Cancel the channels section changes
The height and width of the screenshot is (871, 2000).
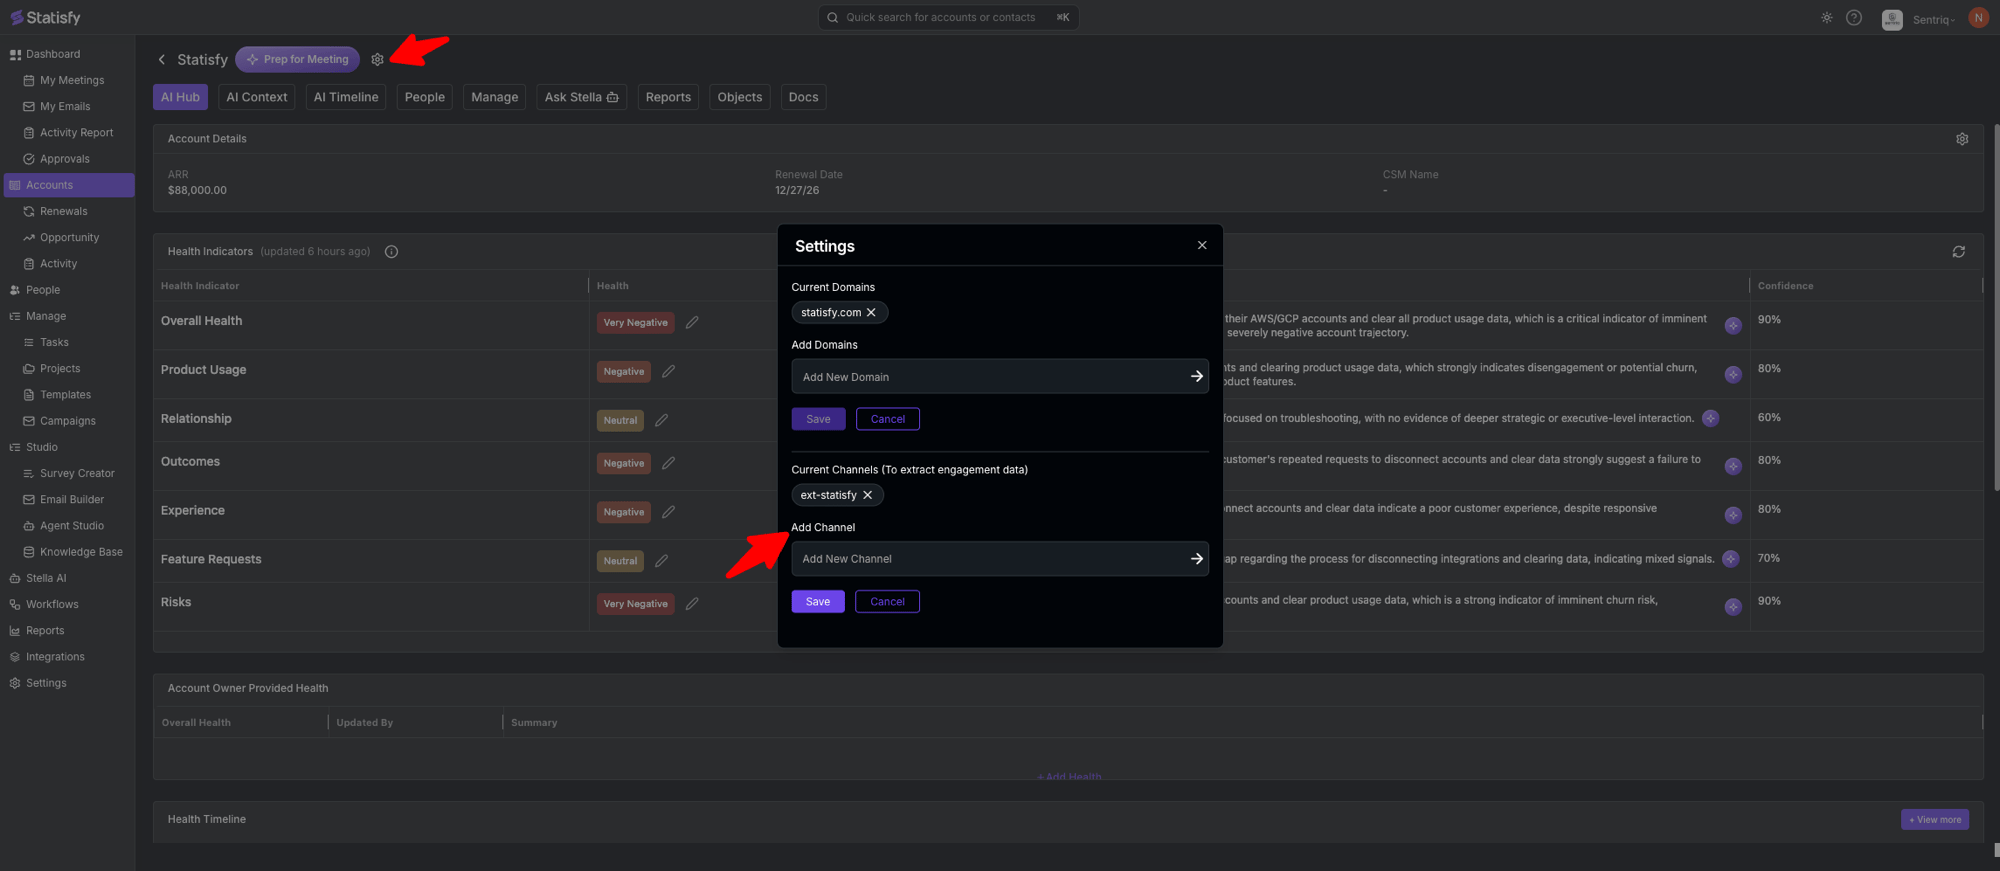point(887,601)
